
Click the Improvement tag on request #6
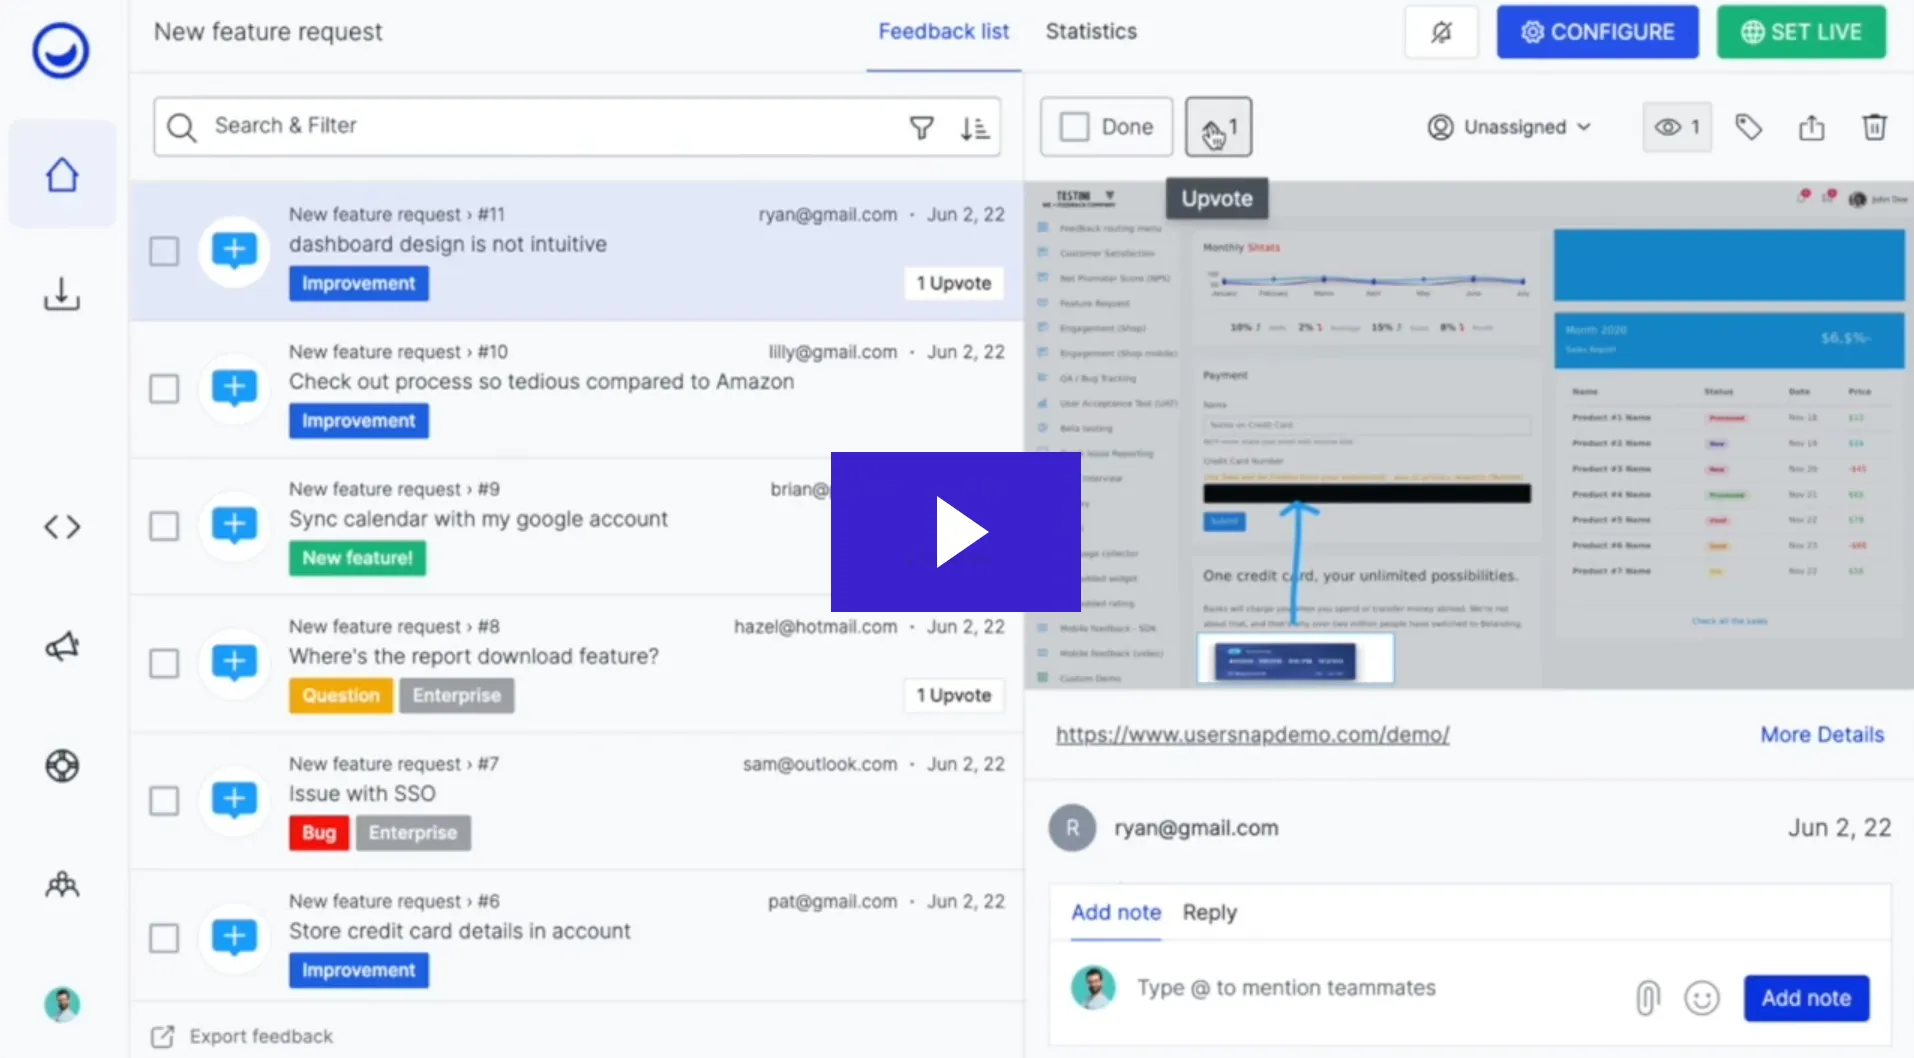[359, 971]
